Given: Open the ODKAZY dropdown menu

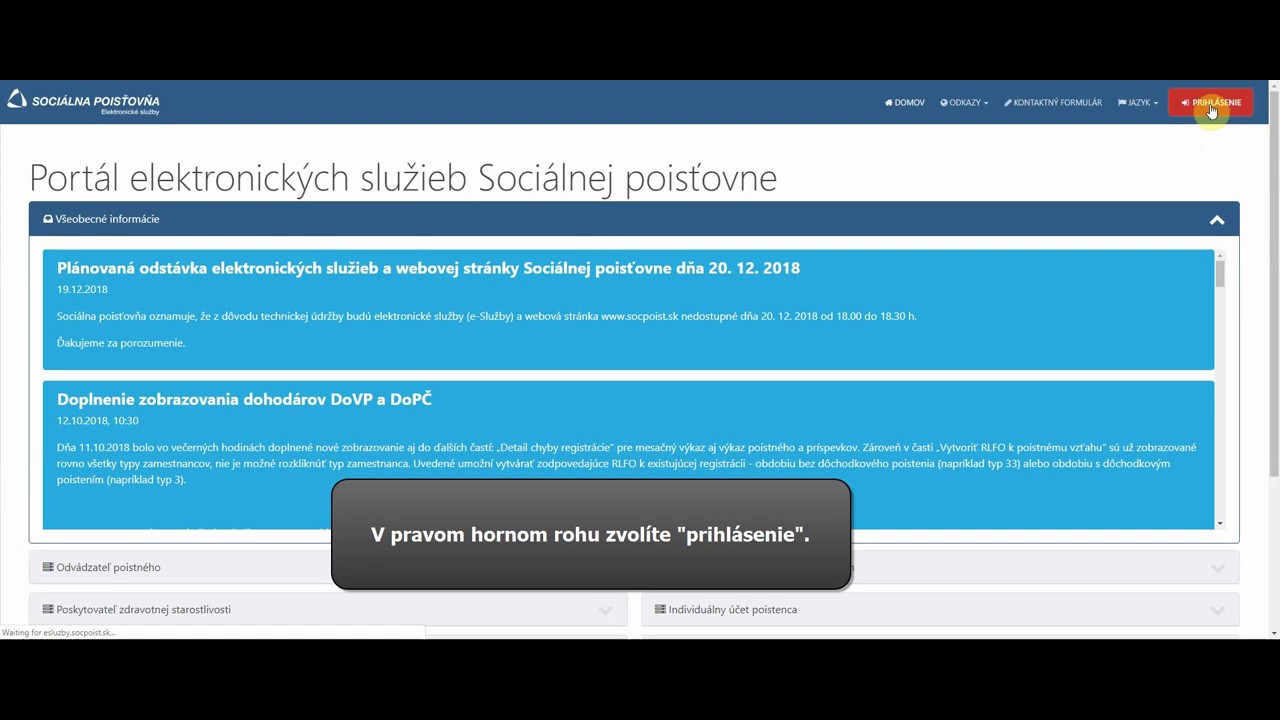Looking at the screenshot, I should tap(964, 102).
